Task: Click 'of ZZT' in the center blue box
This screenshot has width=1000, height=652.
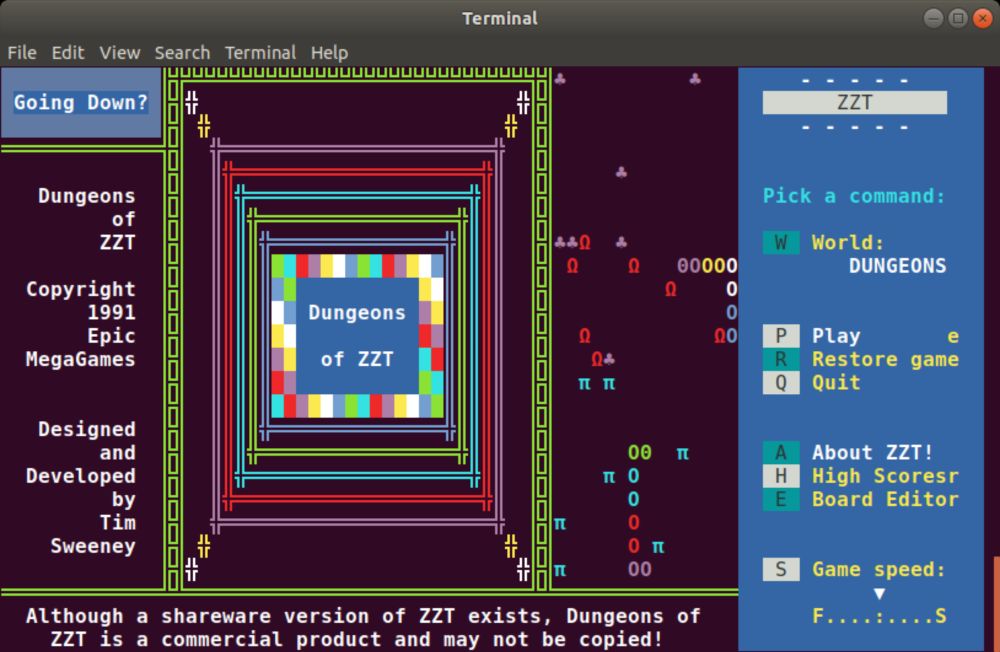Action: click(357, 359)
